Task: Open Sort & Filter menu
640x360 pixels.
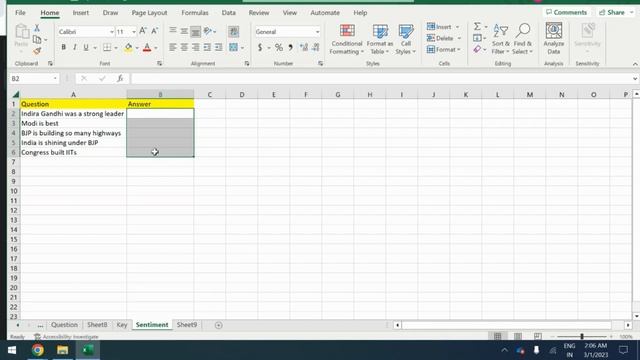Action: 500,39
